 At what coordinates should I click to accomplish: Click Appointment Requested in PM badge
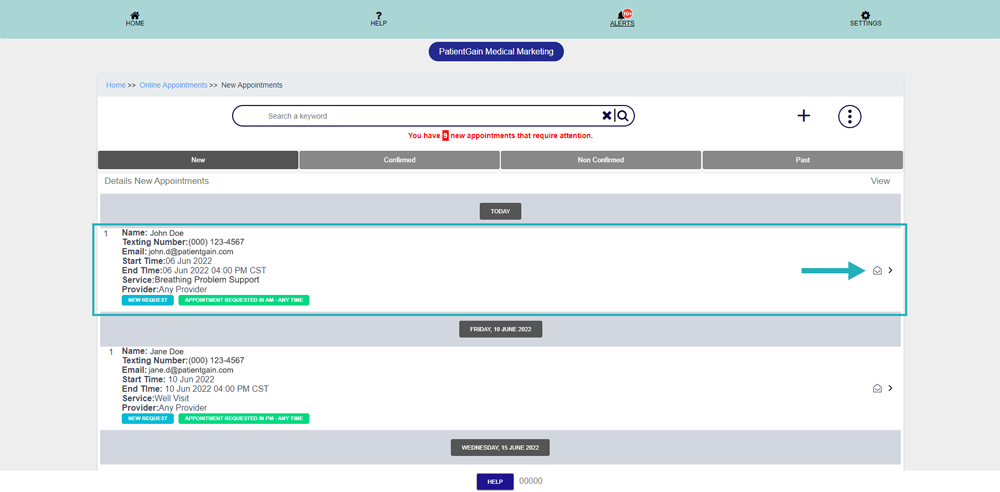244,419
